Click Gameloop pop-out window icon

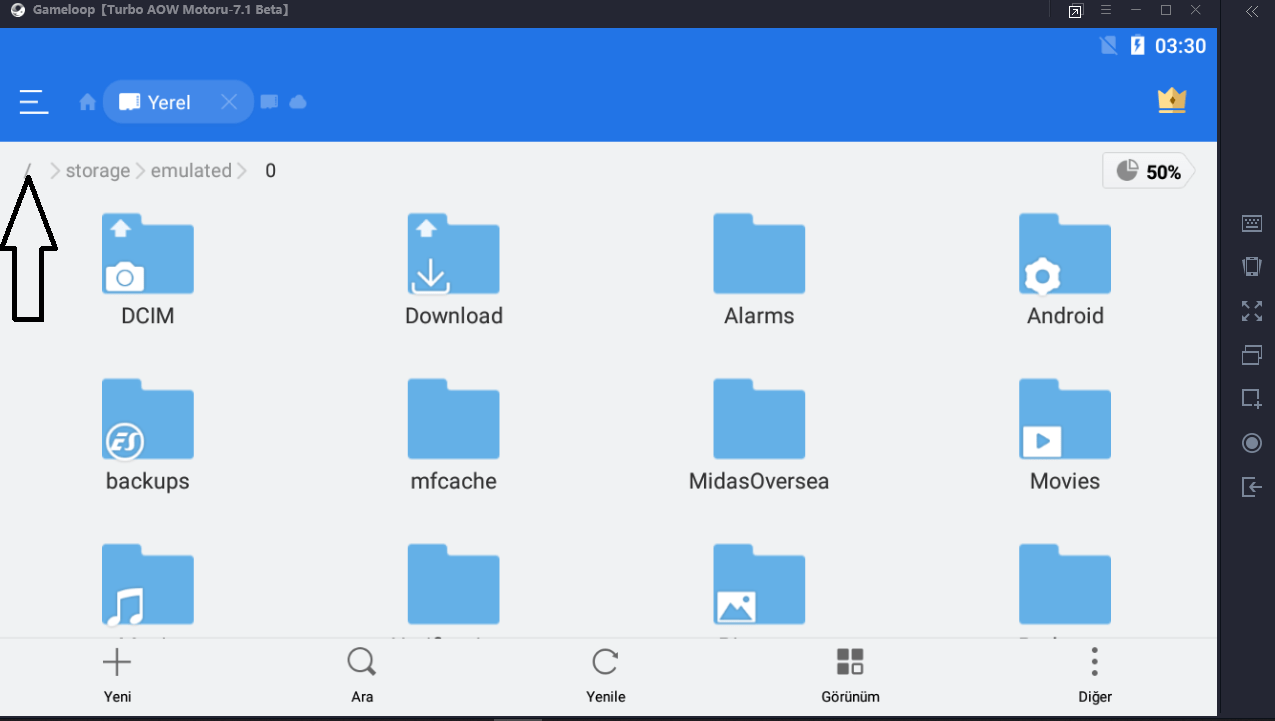(x=1075, y=11)
